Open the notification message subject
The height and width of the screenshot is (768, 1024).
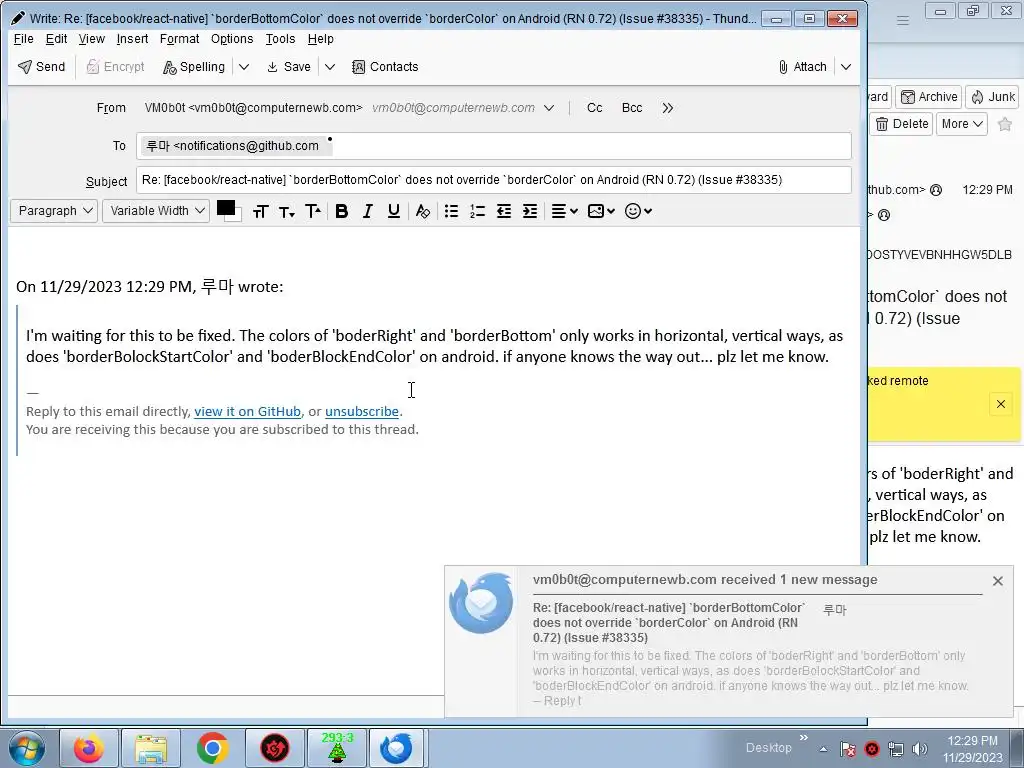(x=669, y=622)
